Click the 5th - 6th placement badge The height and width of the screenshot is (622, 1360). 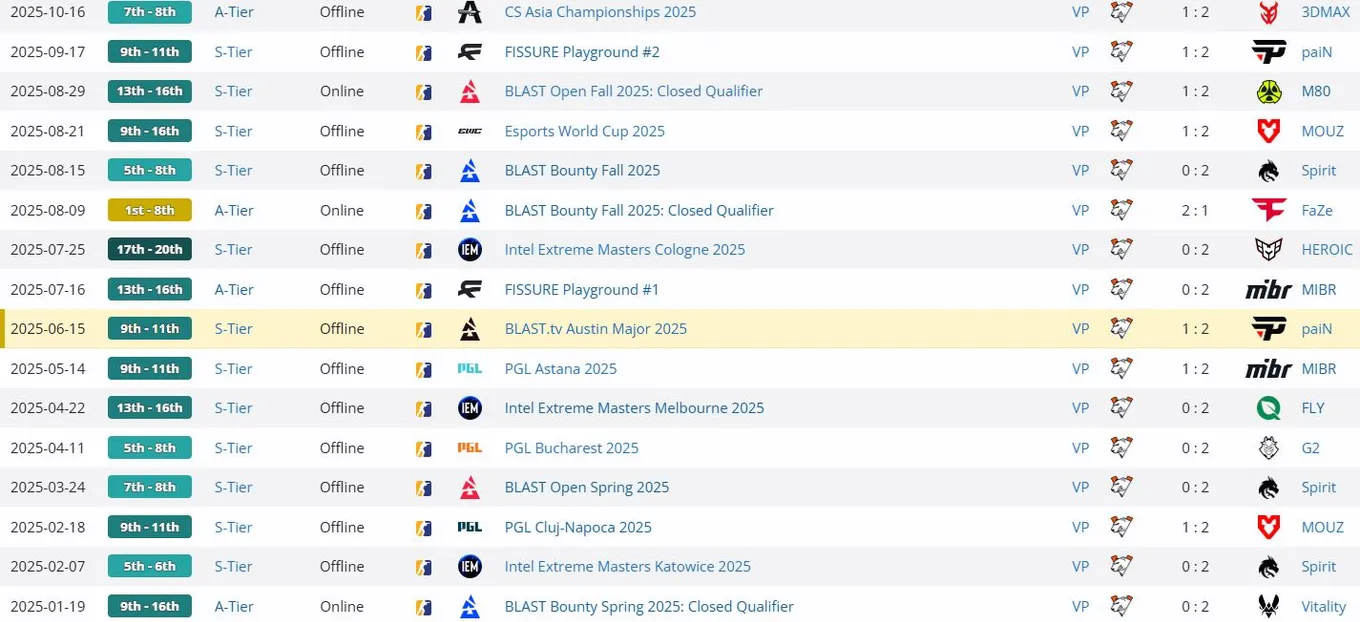pyautogui.click(x=150, y=567)
